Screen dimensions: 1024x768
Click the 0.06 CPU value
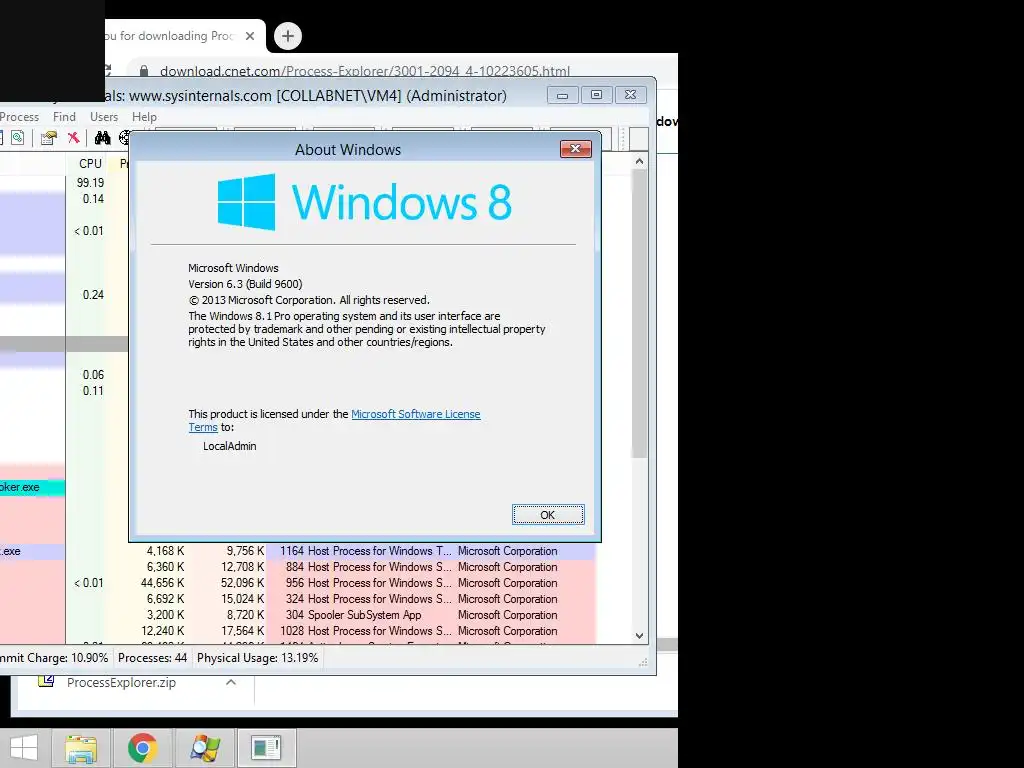click(93, 375)
